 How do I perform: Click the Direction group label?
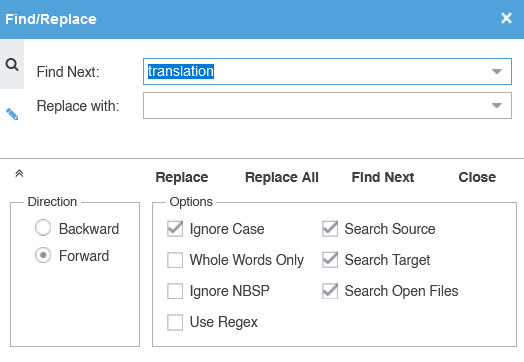(52, 202)
